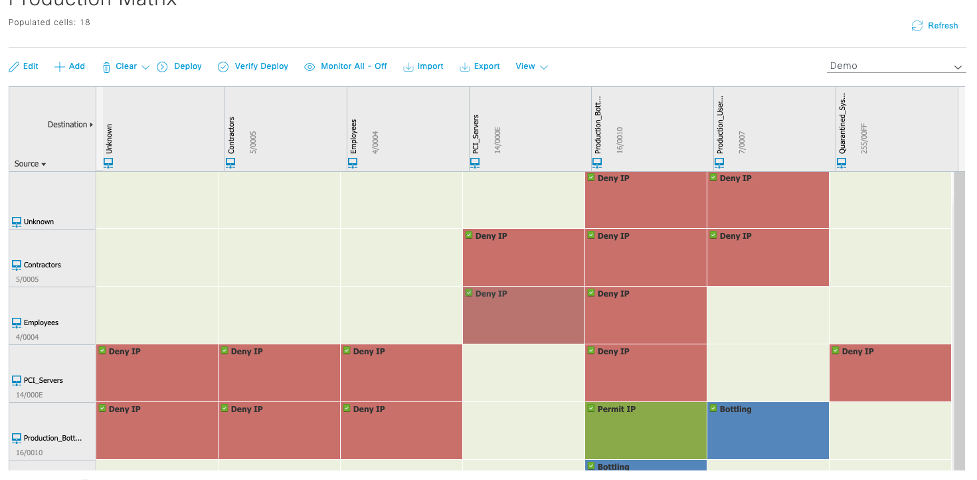The width and height of the screenshot is (977, 480).
Task: Select the empty Unknown to Unknown matrix cell
Action: (157, 200)
